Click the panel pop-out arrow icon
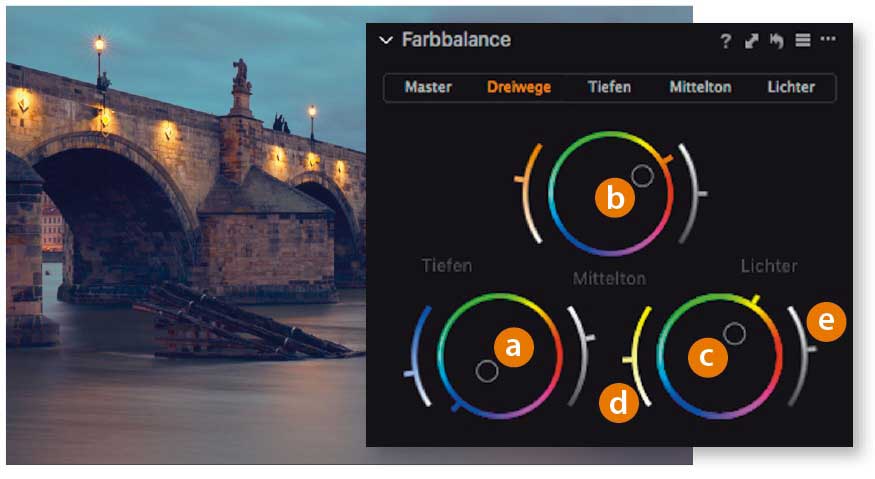 coord(752,41)
